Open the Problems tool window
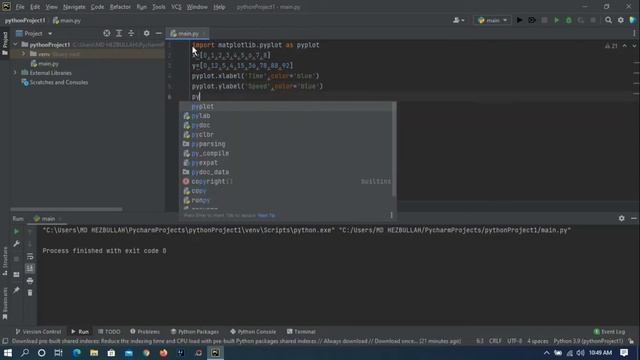The height and width of the screenshot is (360, 640). (145, 331)
